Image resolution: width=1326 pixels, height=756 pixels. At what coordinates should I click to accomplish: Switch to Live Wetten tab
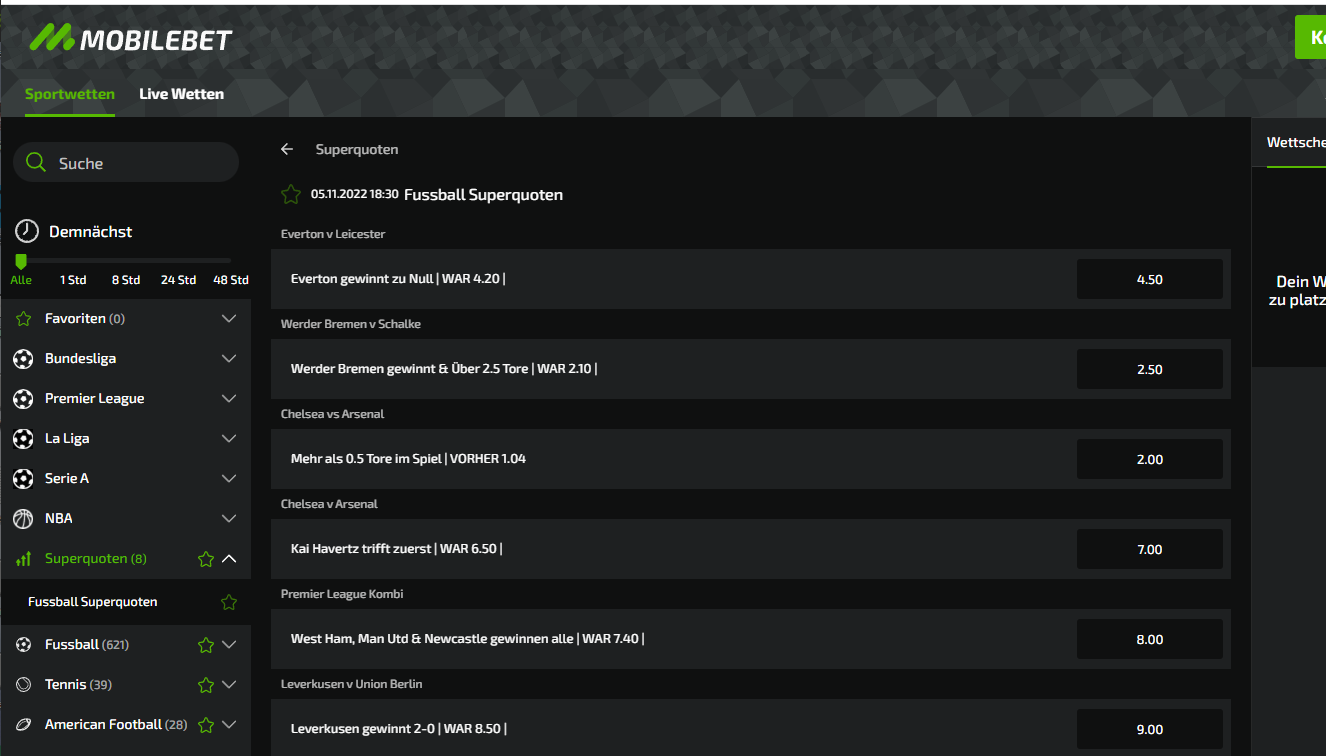tap(181, 94)
